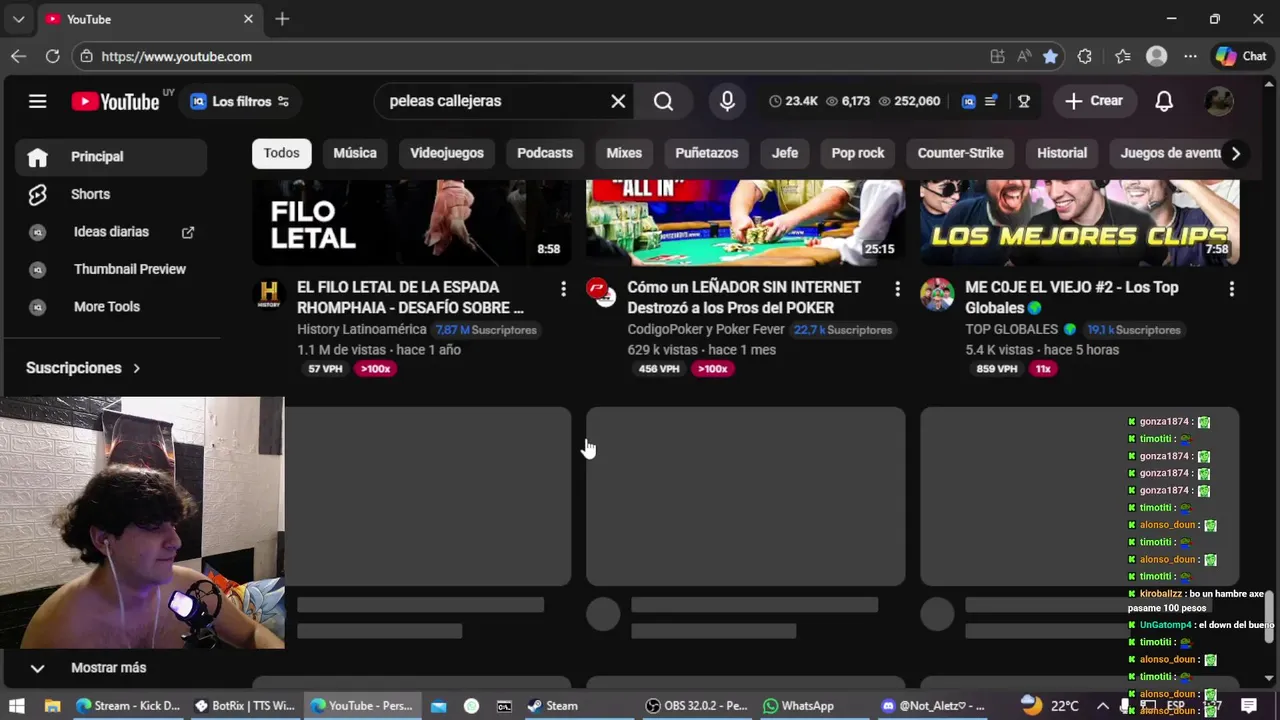Select the Podcasts filter chip
Image resolution: width=1280 pixels, height=720 pixels.
tap(545, 153)
